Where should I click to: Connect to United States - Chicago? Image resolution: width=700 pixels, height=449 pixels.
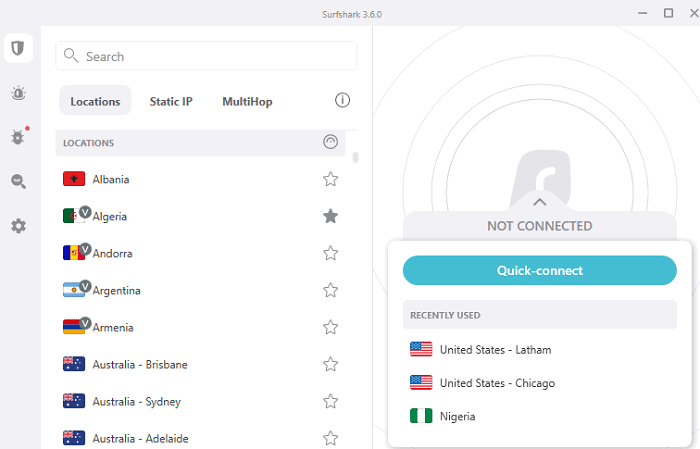tap(496, 383)
